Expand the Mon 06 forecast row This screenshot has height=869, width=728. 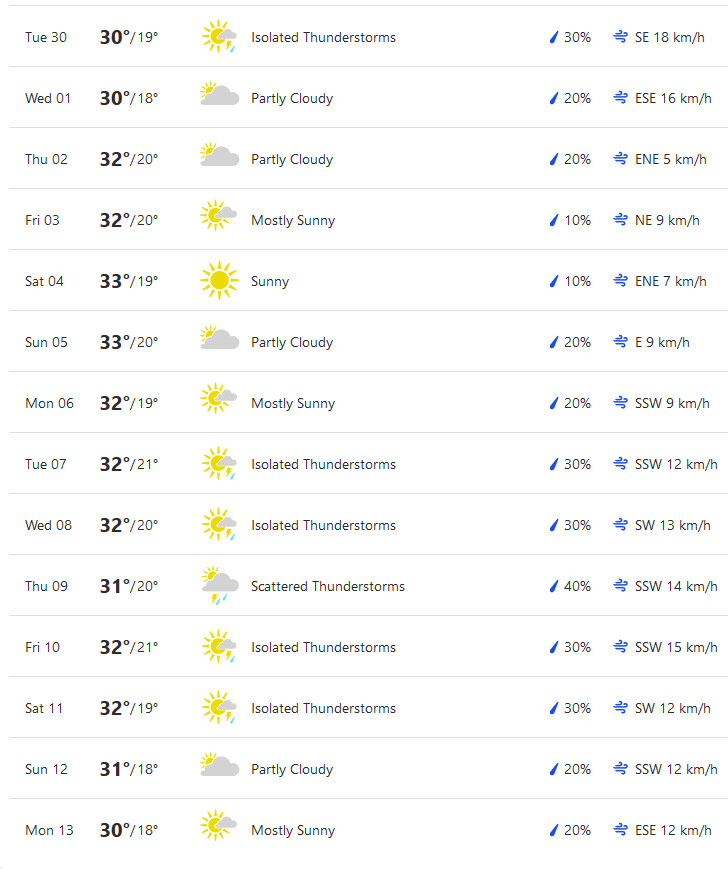point(368,402)
